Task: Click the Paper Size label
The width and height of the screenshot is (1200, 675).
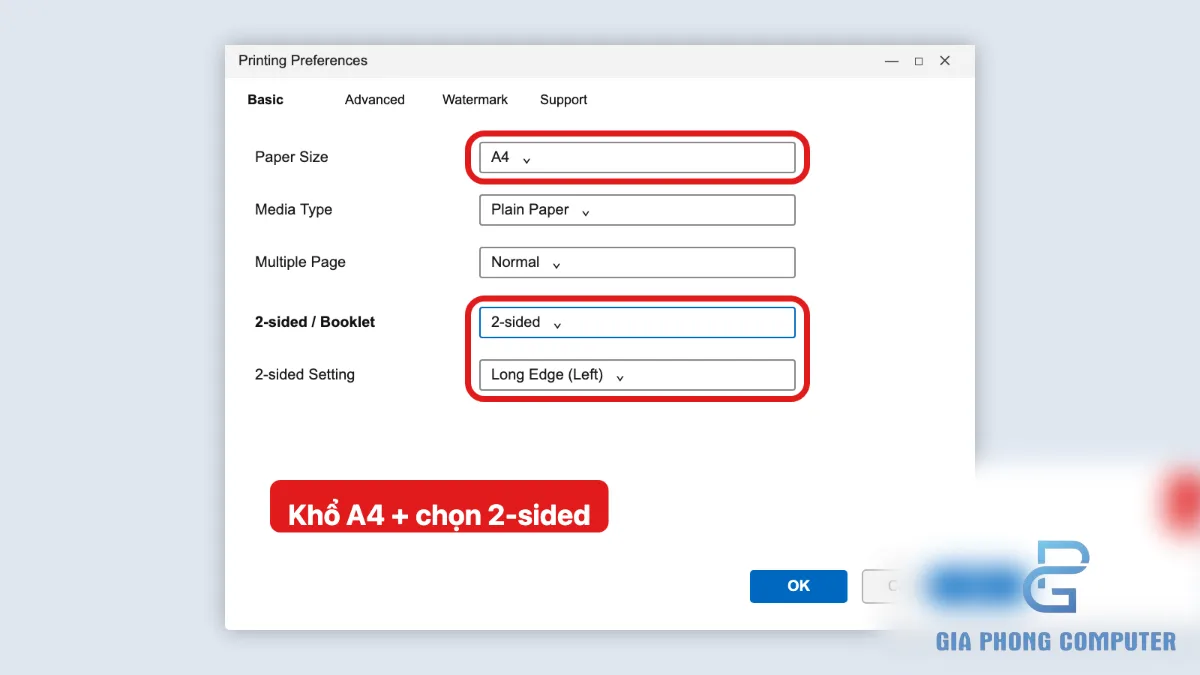Action: point(291,157)
